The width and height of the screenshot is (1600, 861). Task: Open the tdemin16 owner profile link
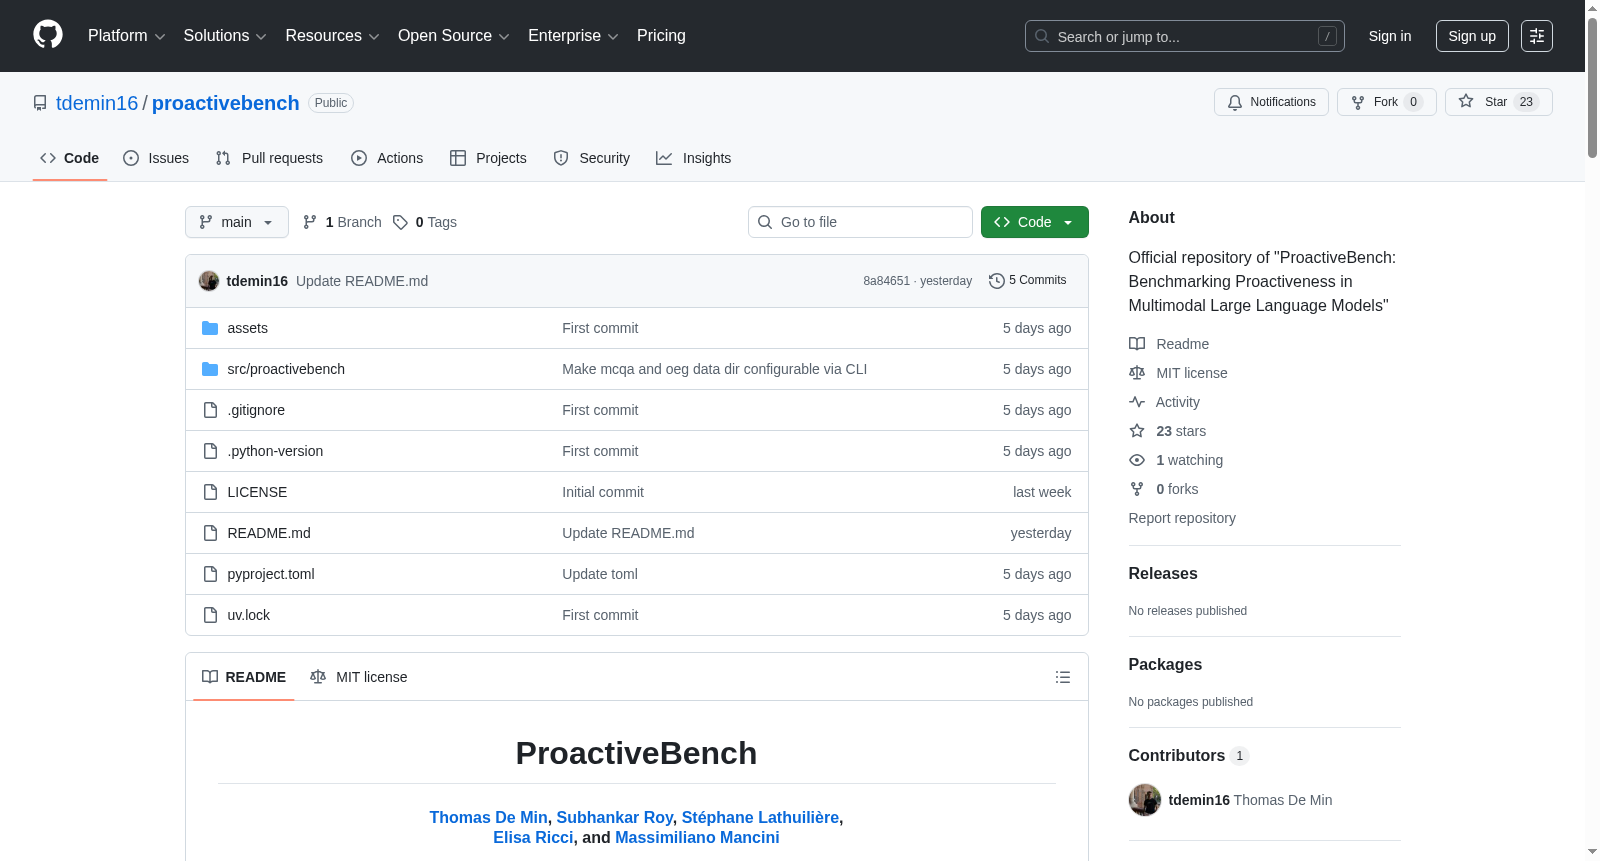coord(97,103)
